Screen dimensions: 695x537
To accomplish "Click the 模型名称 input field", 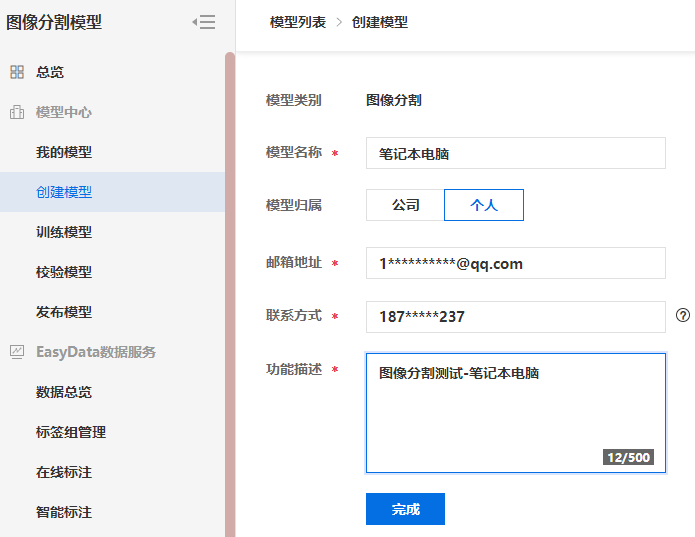I will click(x=515, y=153).
